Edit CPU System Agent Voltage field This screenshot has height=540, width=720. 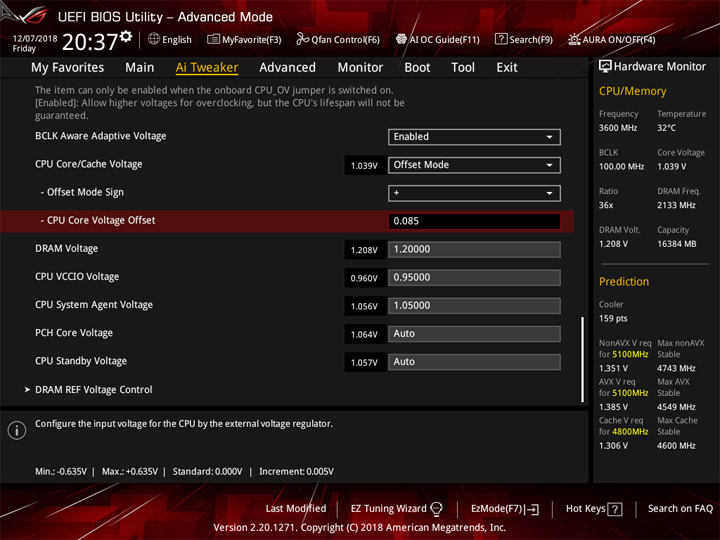pos(474,305)
